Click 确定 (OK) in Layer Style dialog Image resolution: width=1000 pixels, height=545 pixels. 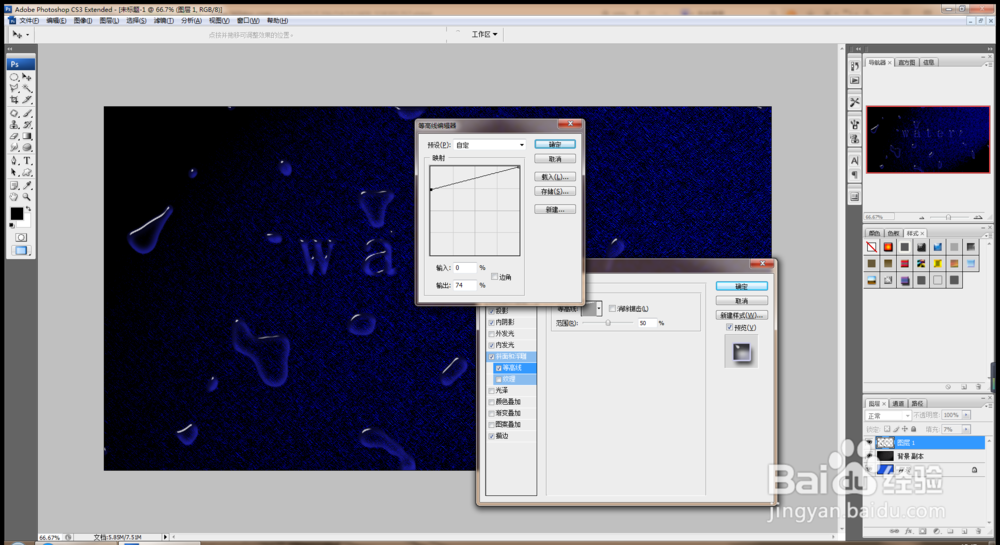pos(742,287)
